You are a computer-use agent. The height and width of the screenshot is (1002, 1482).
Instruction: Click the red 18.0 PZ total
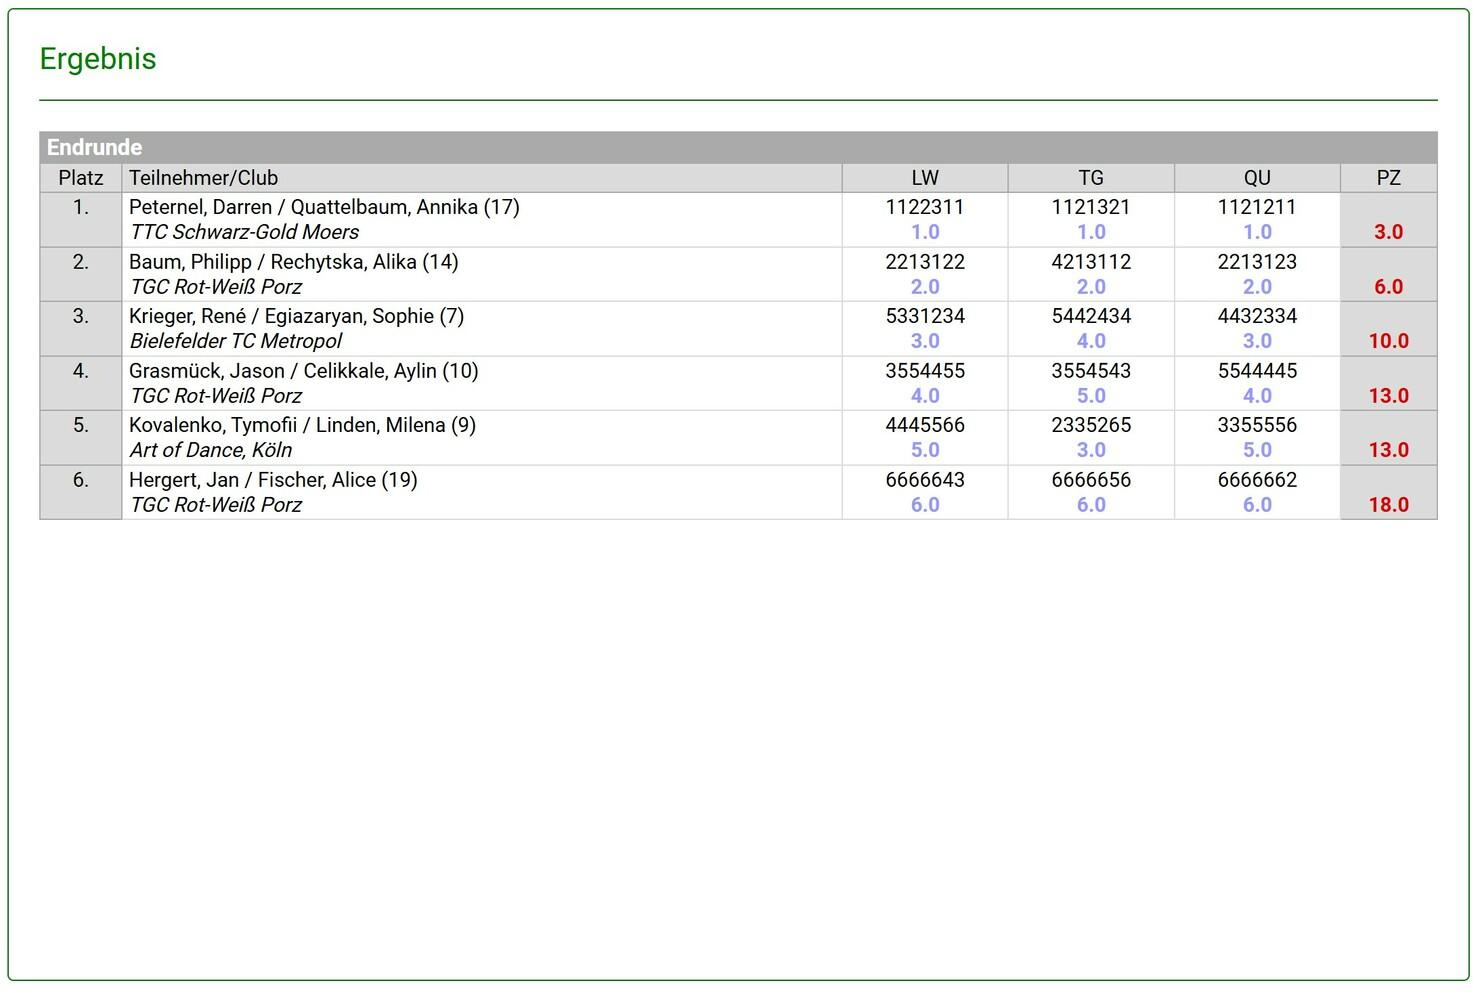click(1388, 505)
